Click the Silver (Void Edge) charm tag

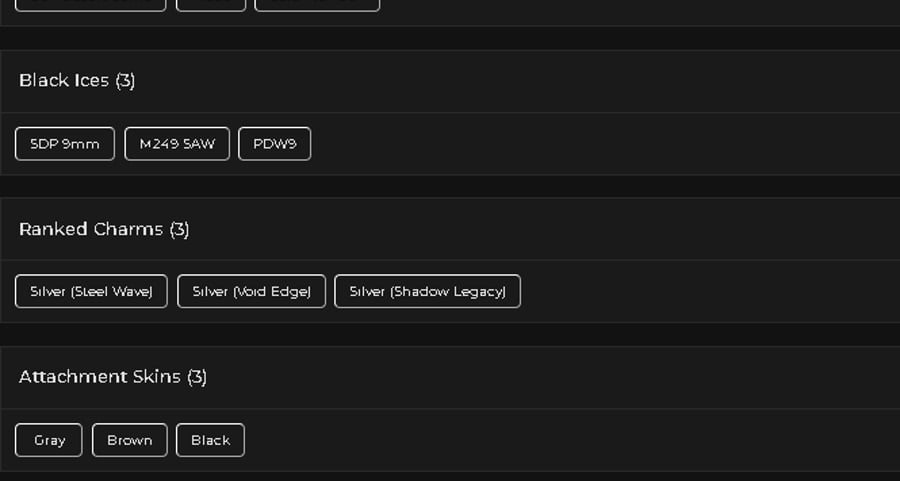251,291
